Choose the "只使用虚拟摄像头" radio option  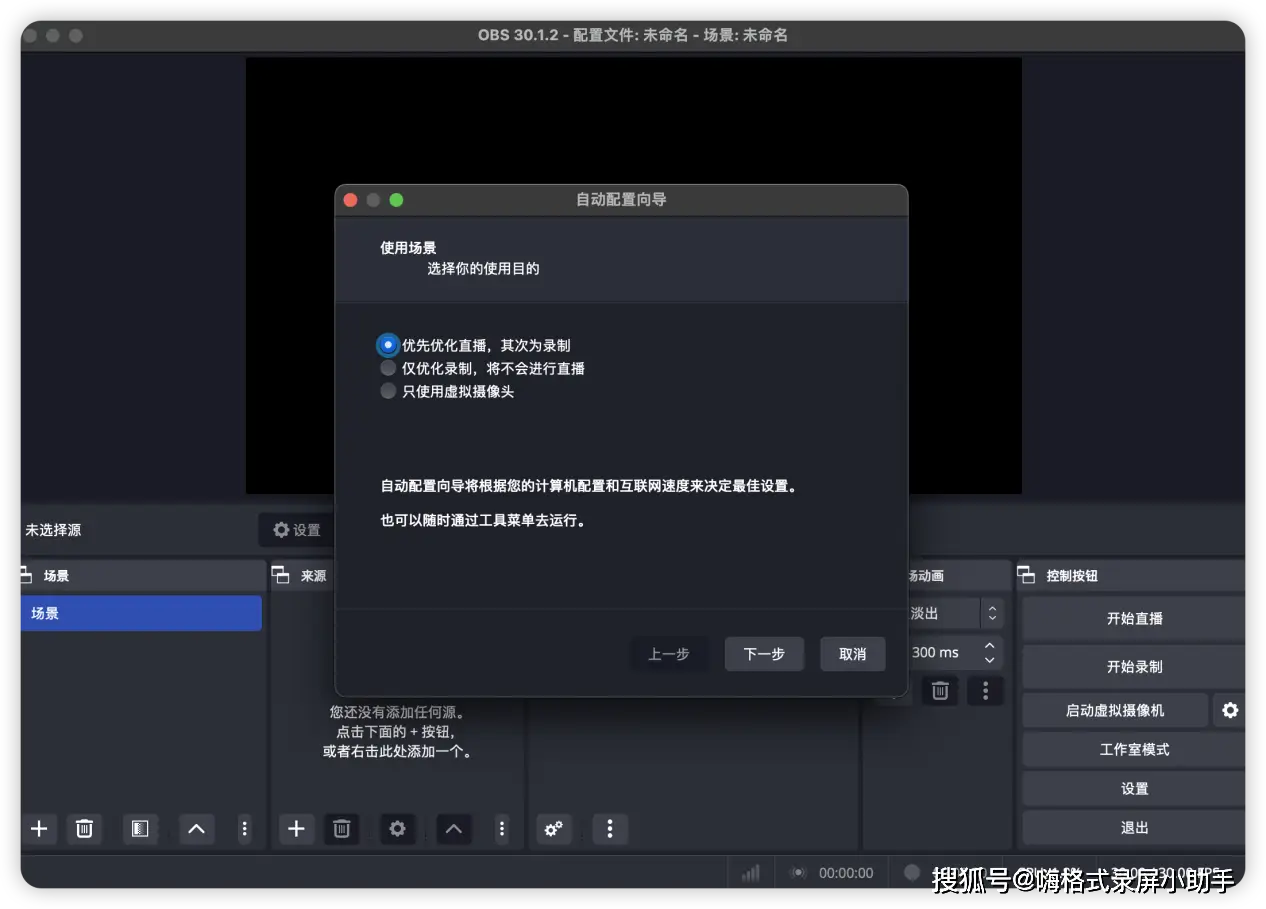388,391
